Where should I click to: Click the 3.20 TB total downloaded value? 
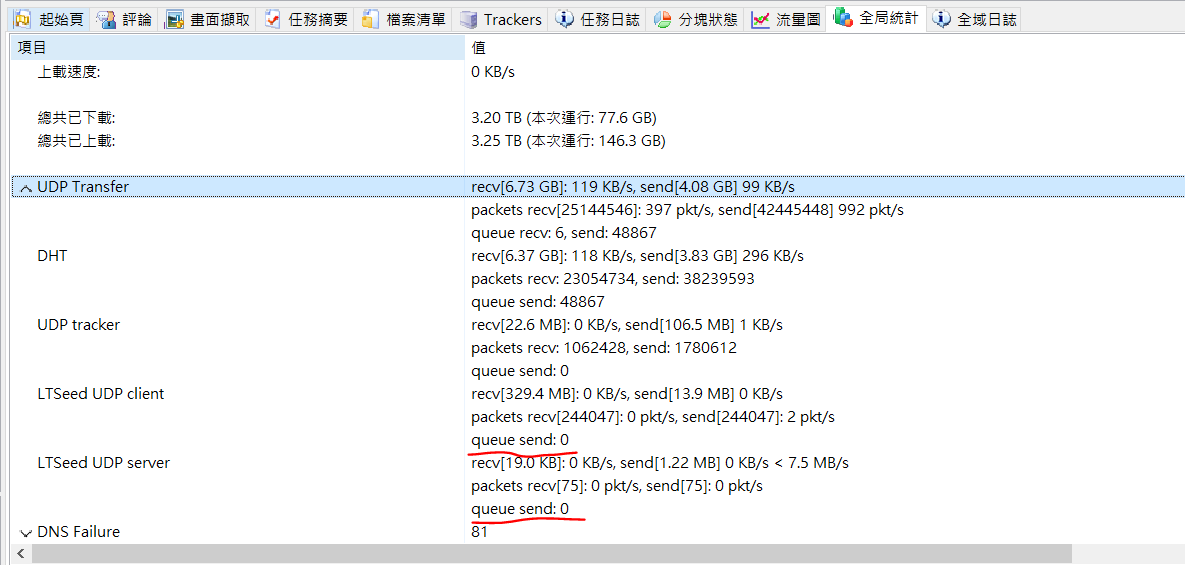(564, 118)
